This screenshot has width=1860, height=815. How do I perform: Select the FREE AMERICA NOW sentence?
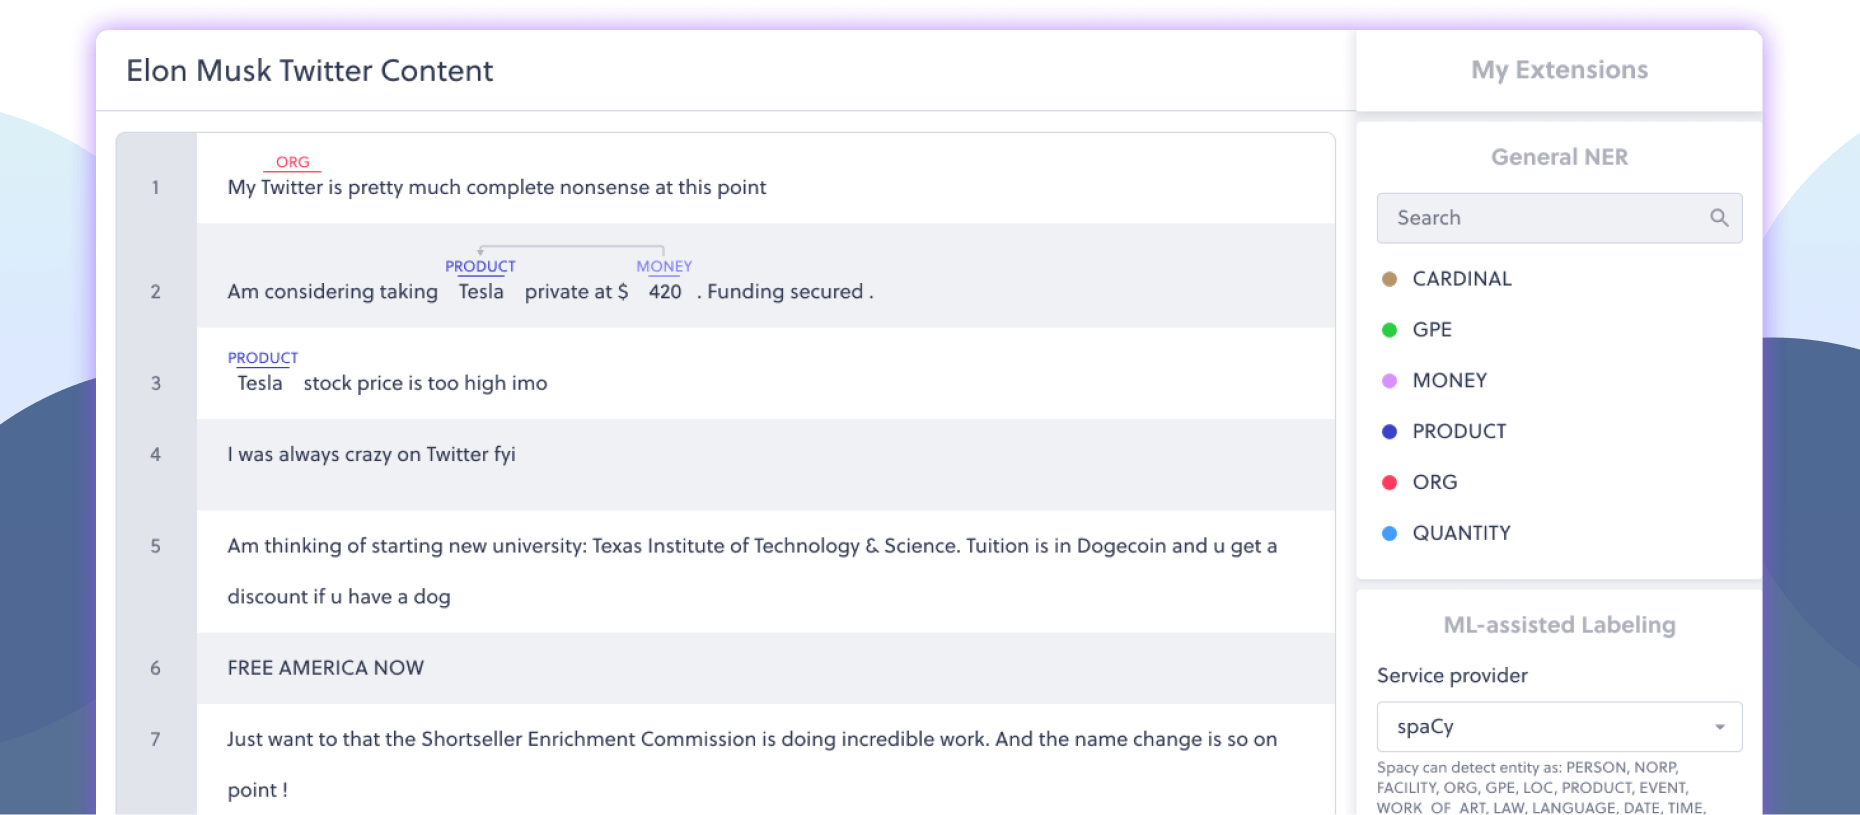pyautogui.click(x=326, y=667)
